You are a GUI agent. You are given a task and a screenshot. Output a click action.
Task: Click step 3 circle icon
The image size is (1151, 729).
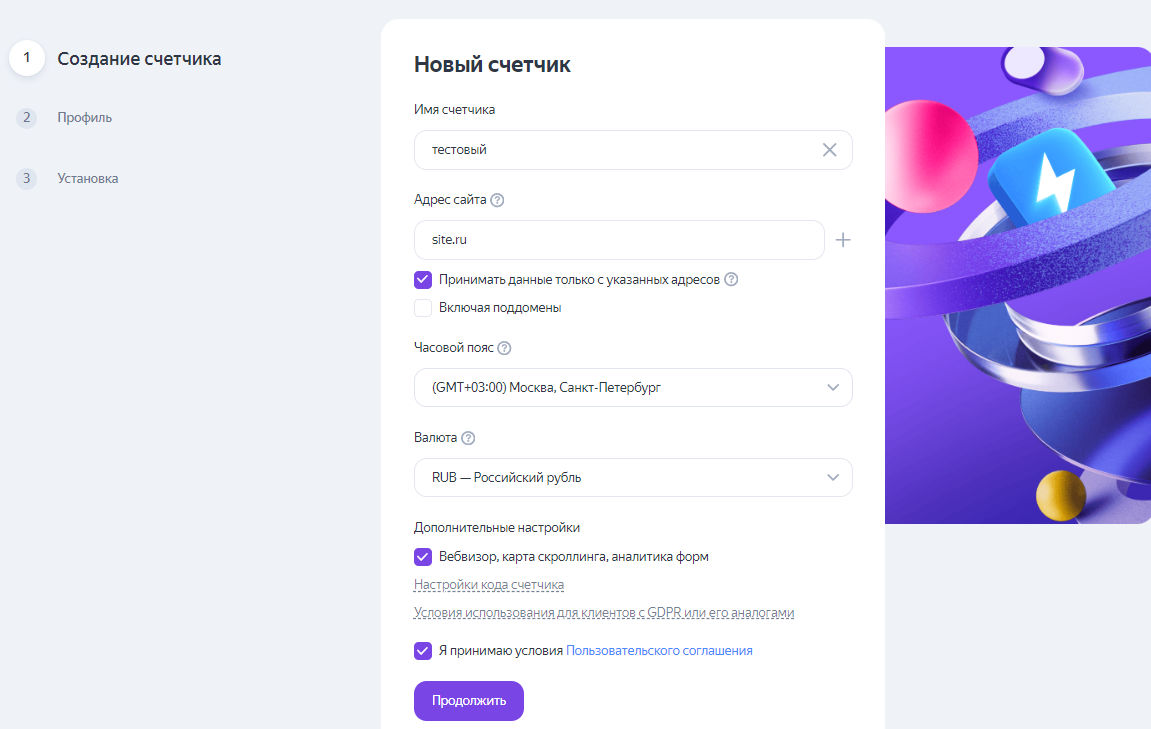(x=27, y=179)
